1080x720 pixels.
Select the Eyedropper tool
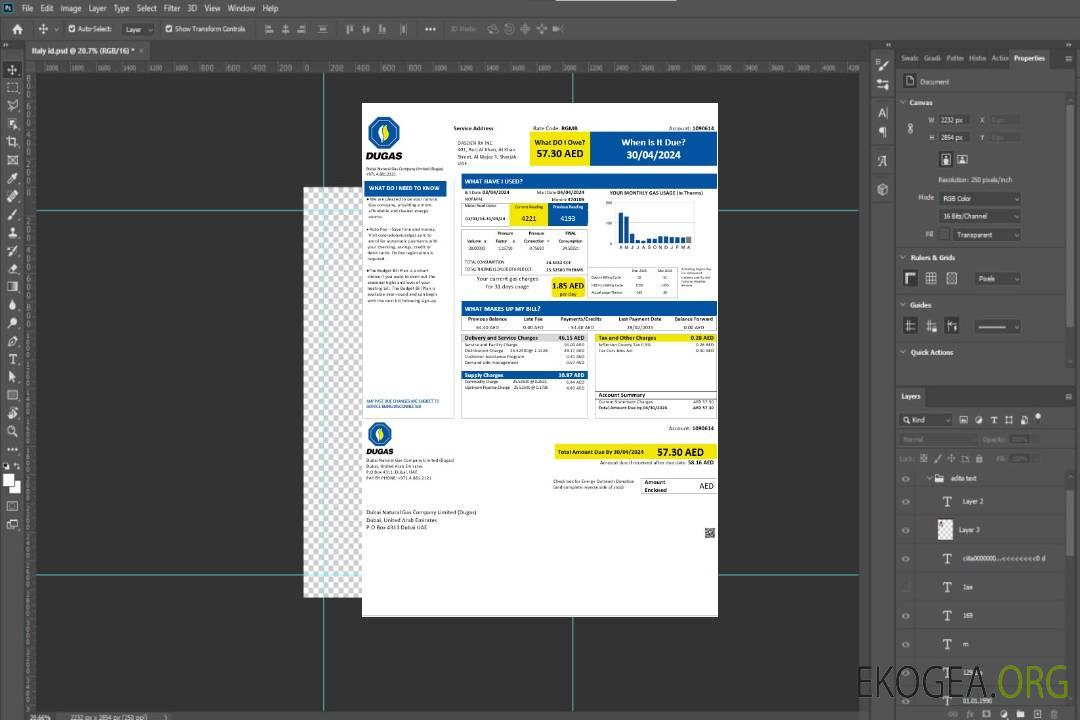12,178
